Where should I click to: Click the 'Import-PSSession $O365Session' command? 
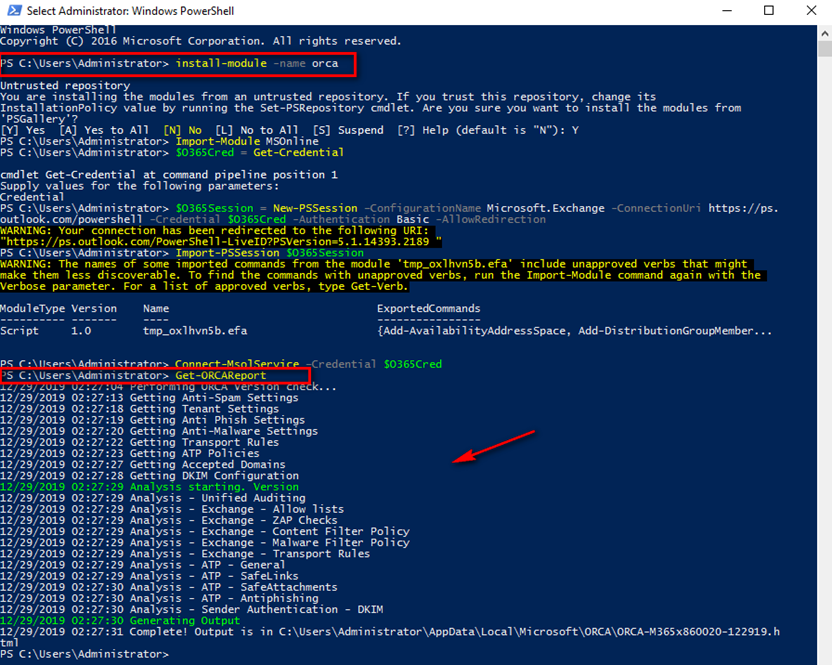[x=270, y=253]
